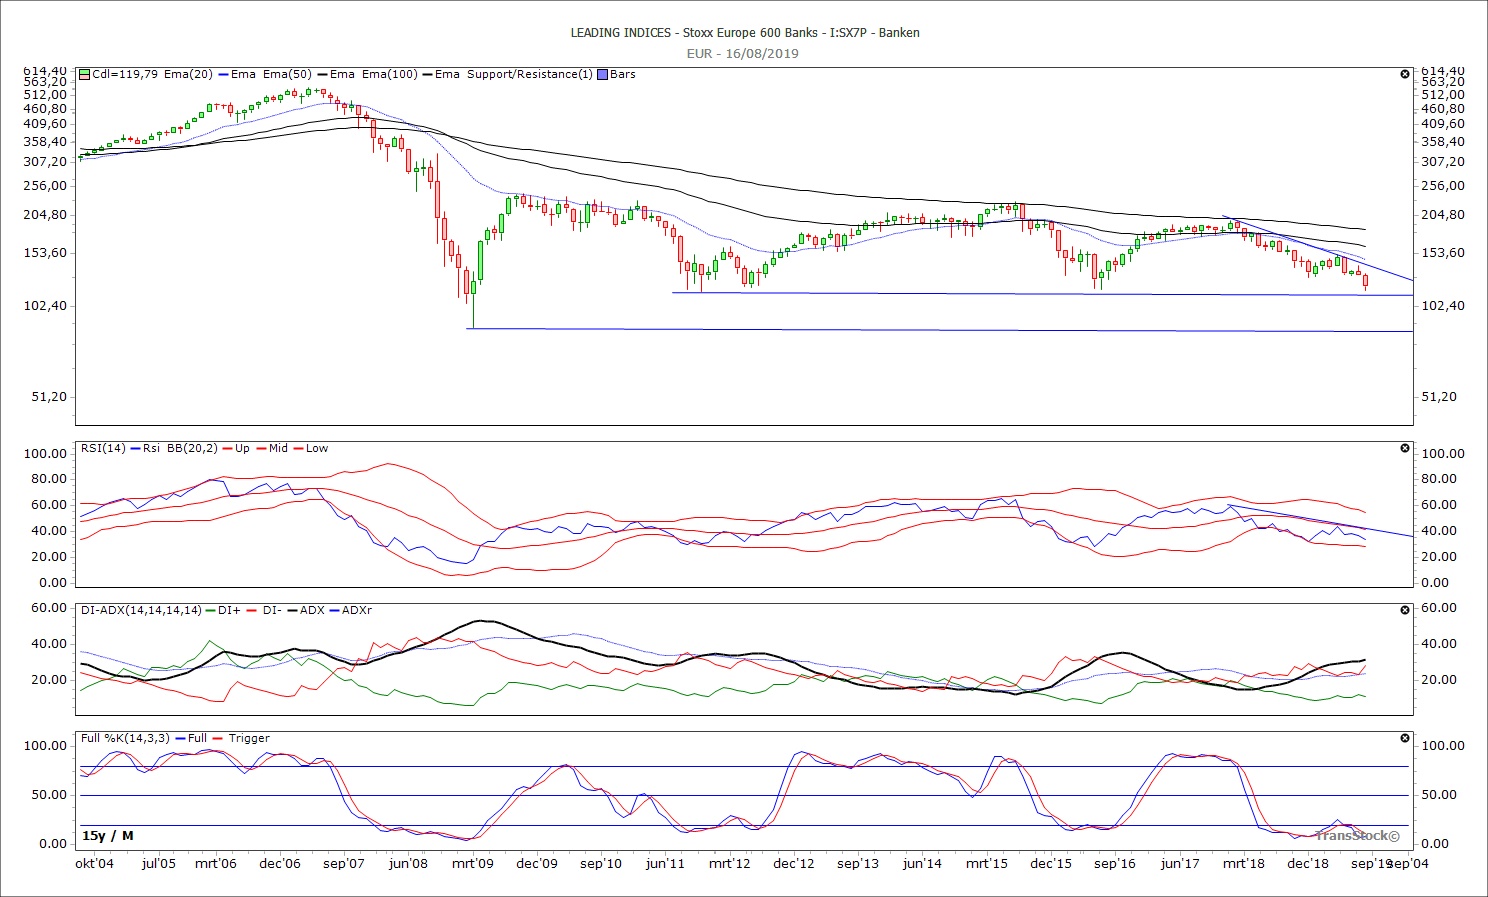Click the 15y / M timeframe label
This screenshot has height=897, width=1488.
coord(108,836)
